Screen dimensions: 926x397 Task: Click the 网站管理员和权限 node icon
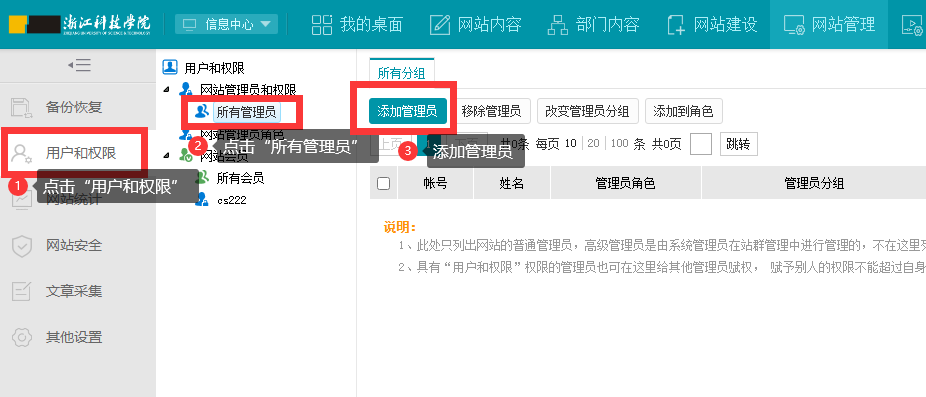click(x=186, y=90)
